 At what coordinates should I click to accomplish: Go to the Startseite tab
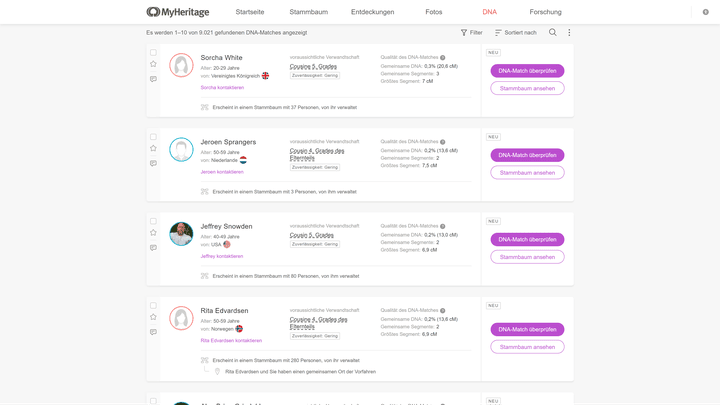pyautogui.click(x=250, y=12)
